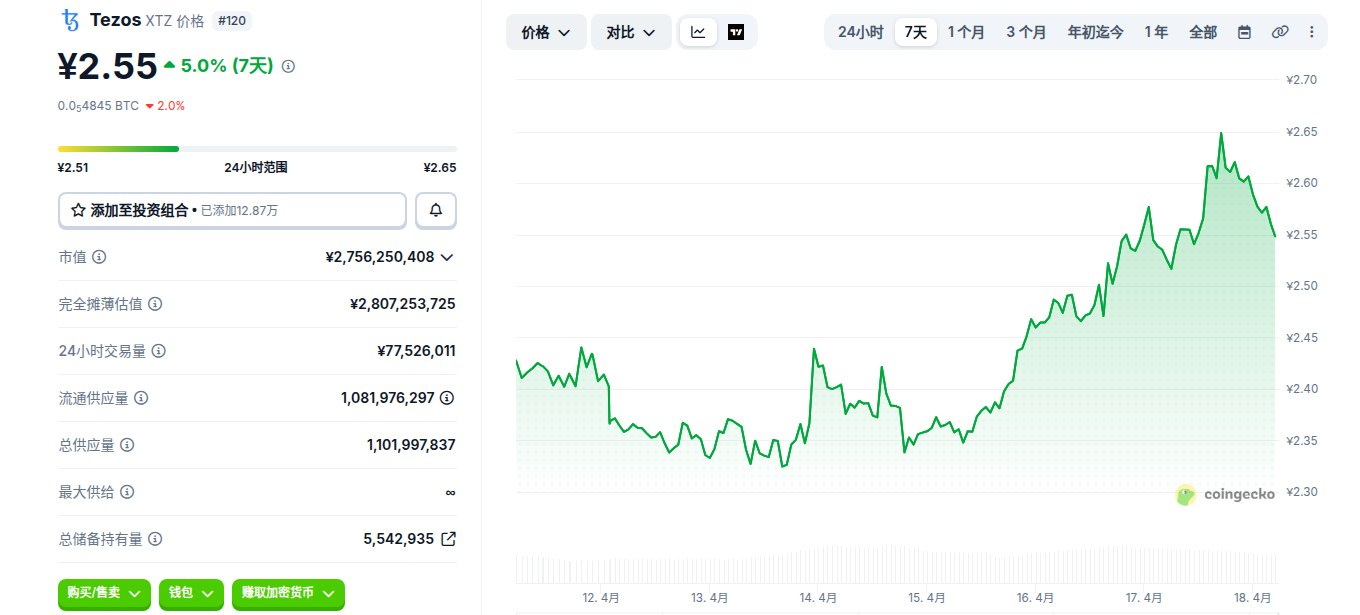Select the 7天 time range tab

915,32
